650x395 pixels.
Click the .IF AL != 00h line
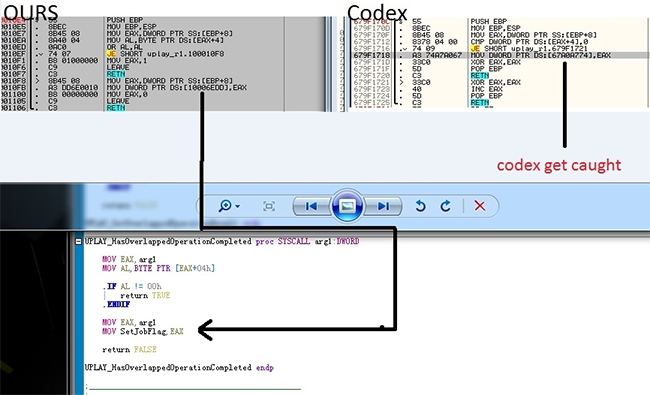(132, 286)
